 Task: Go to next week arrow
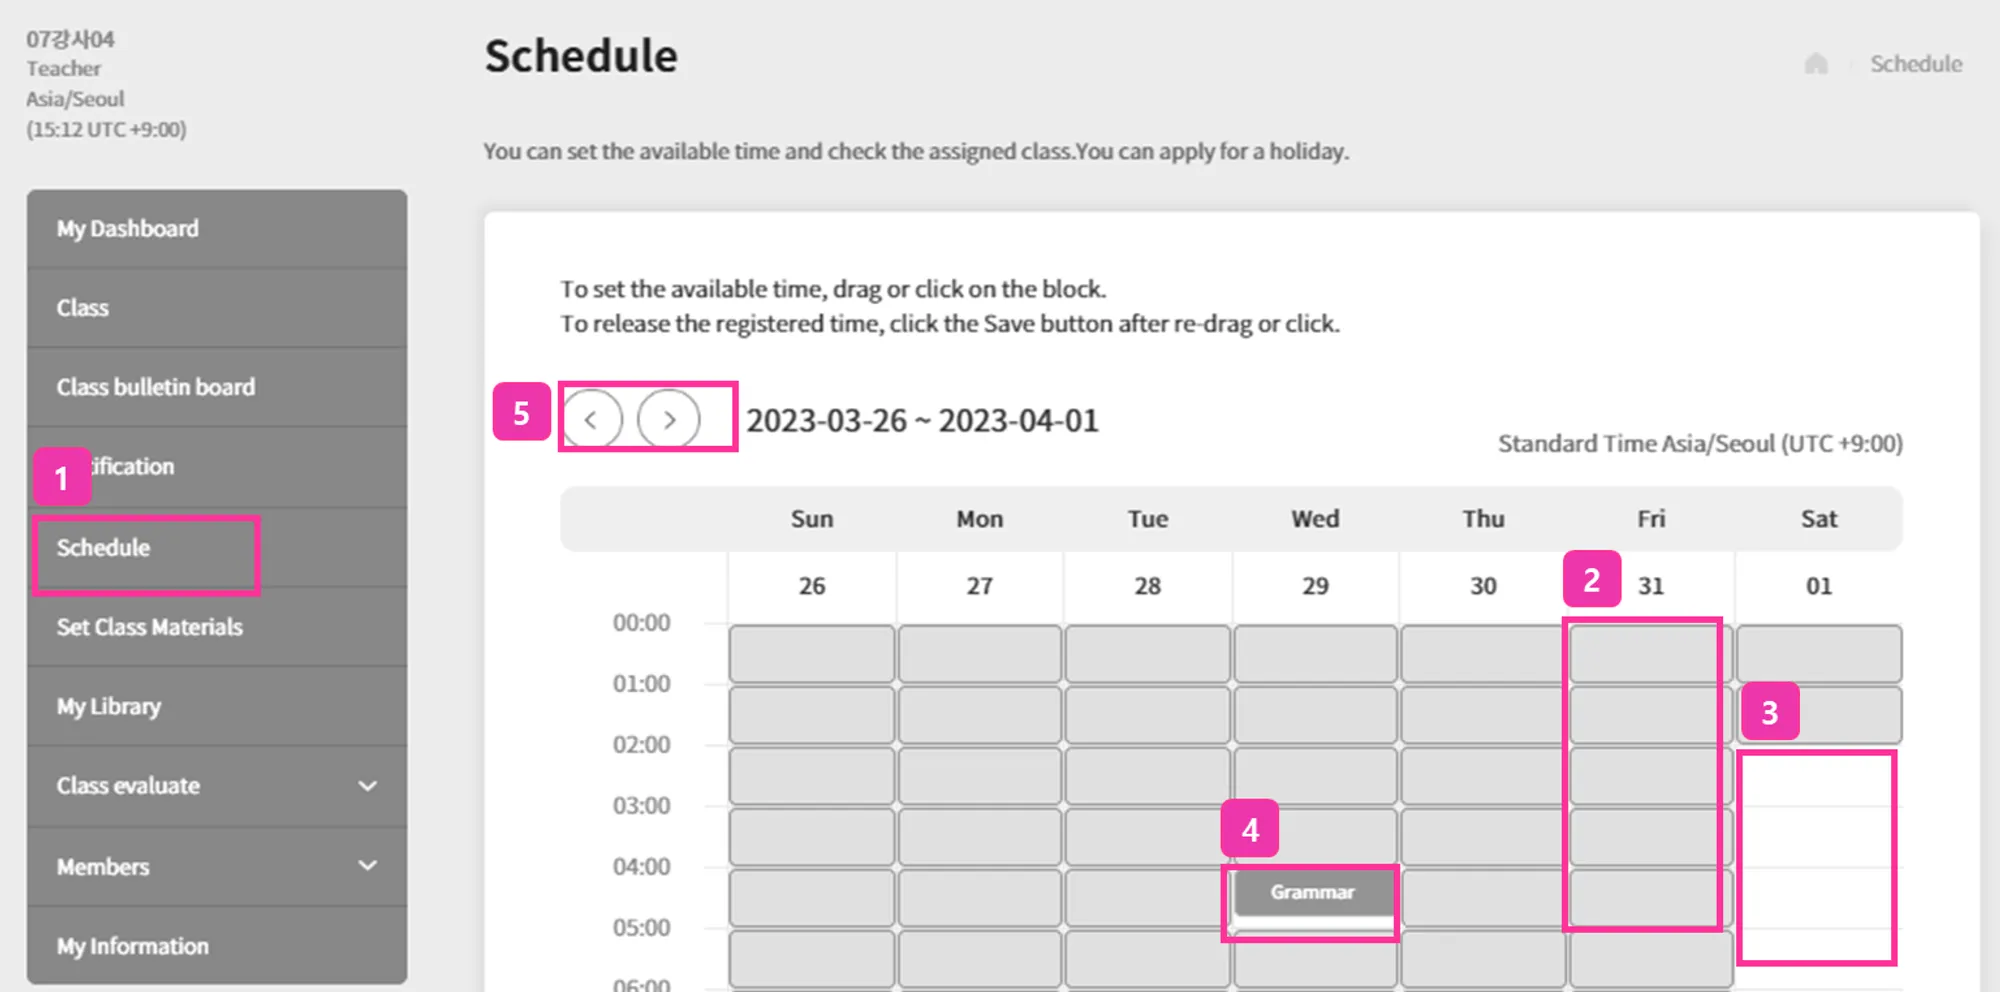click(x=669, y=419)
